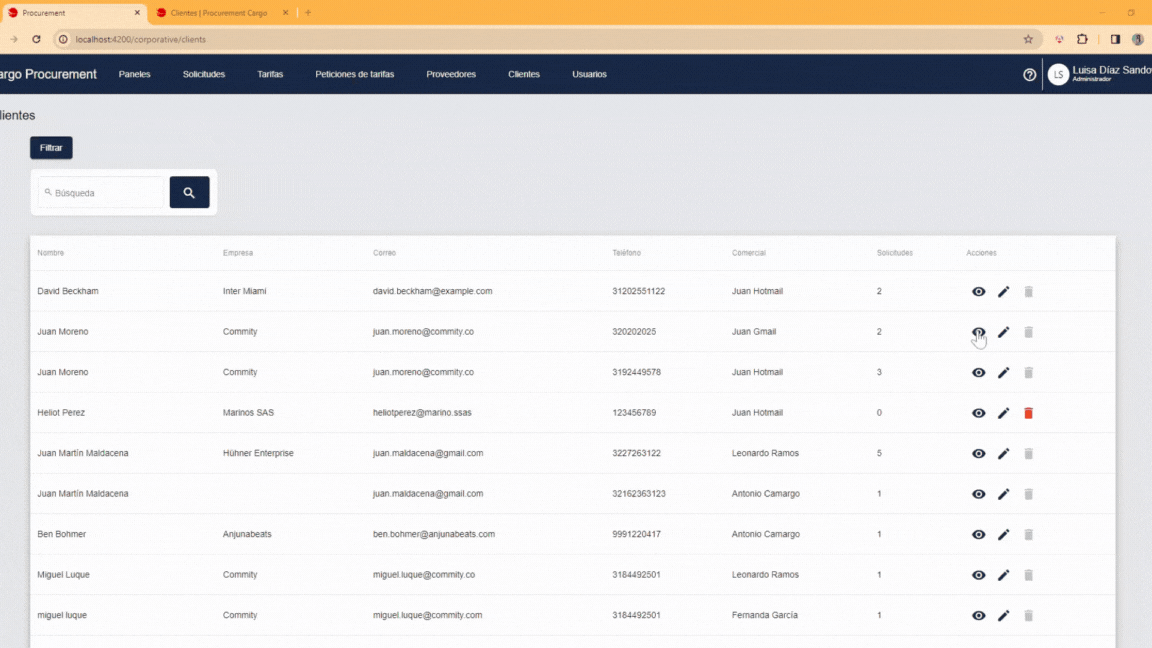Sort table by Solicitudes column header

894,253
